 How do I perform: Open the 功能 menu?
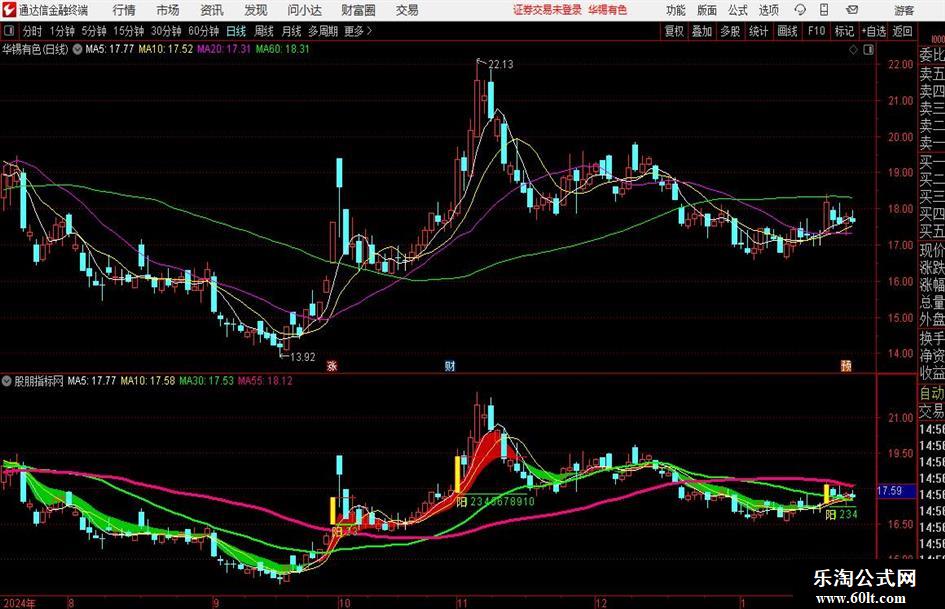676,10
